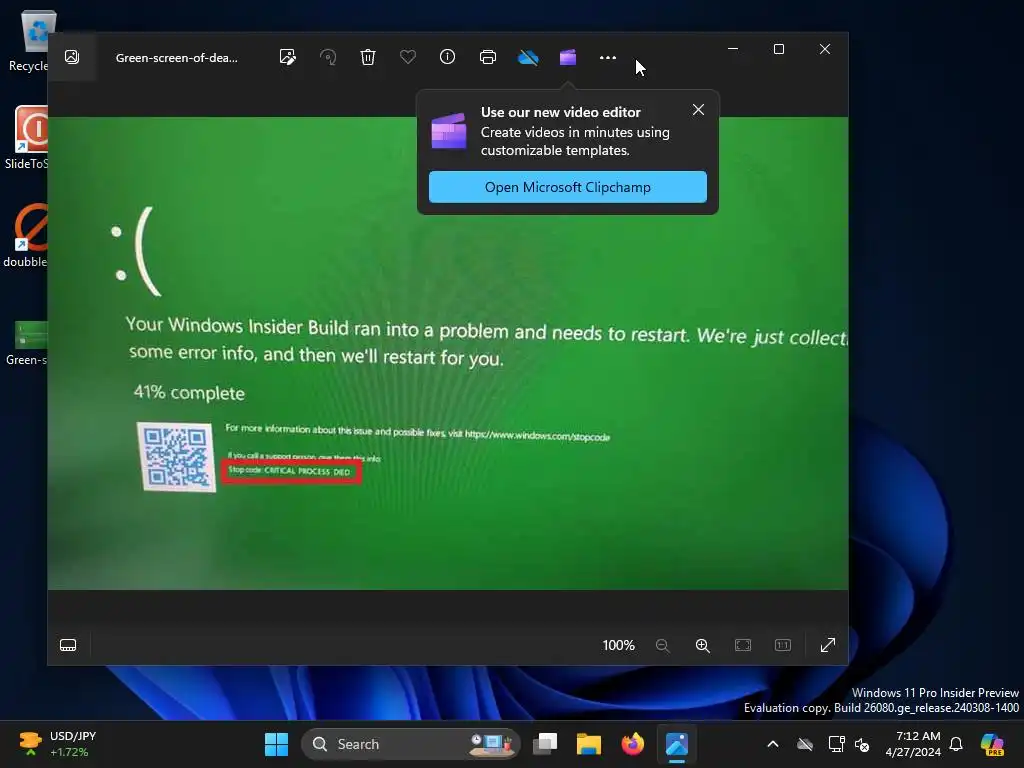Launch Copilot preview from the taskbar
The height and width of the screenshot is (768, 1024).
pyautogui.click(x=992, y=744)
